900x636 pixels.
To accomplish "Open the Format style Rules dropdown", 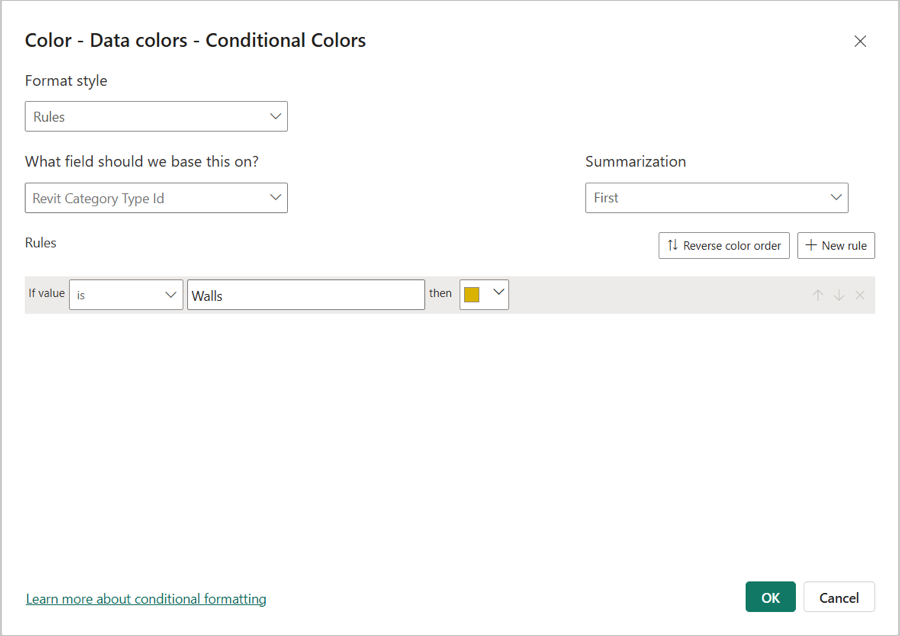I will (156, 117).
